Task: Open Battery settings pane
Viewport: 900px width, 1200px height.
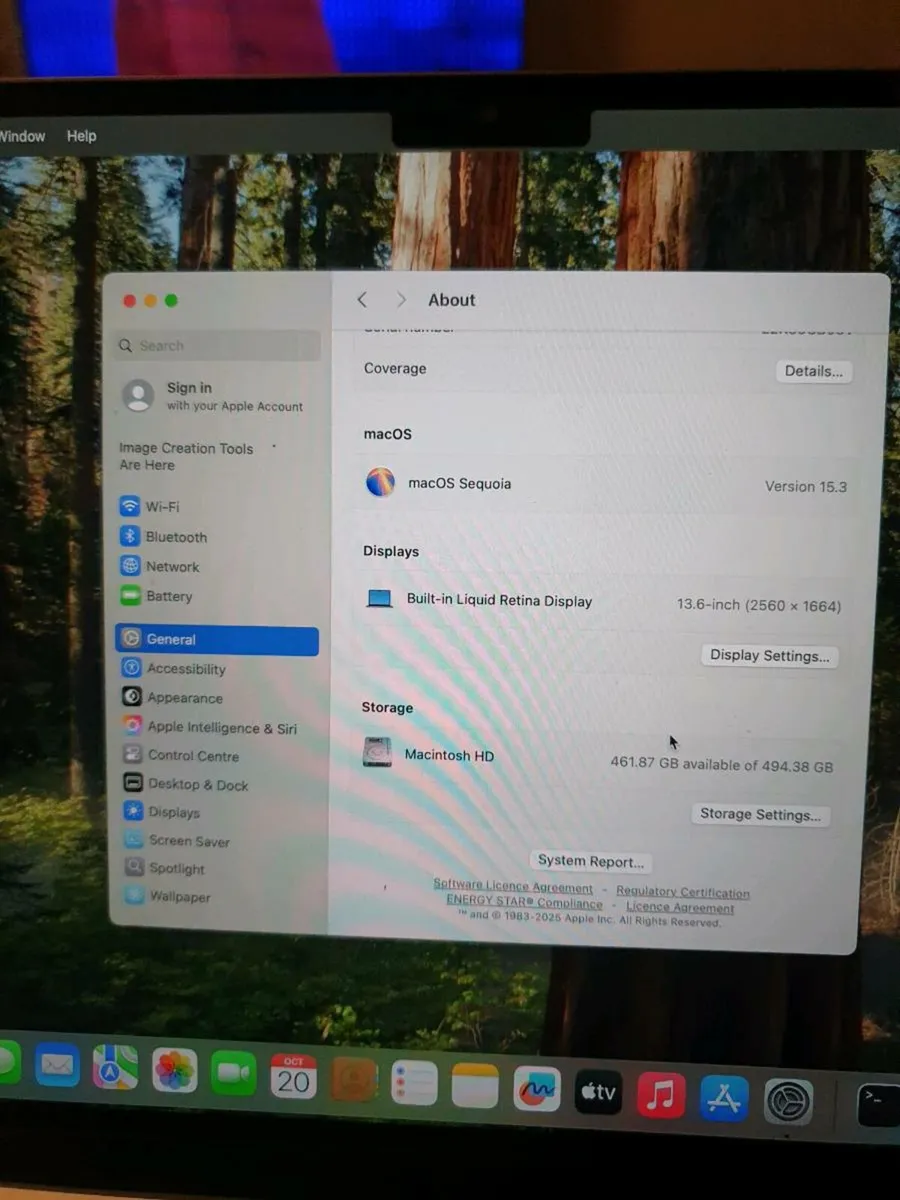Action: coord(168,596)
